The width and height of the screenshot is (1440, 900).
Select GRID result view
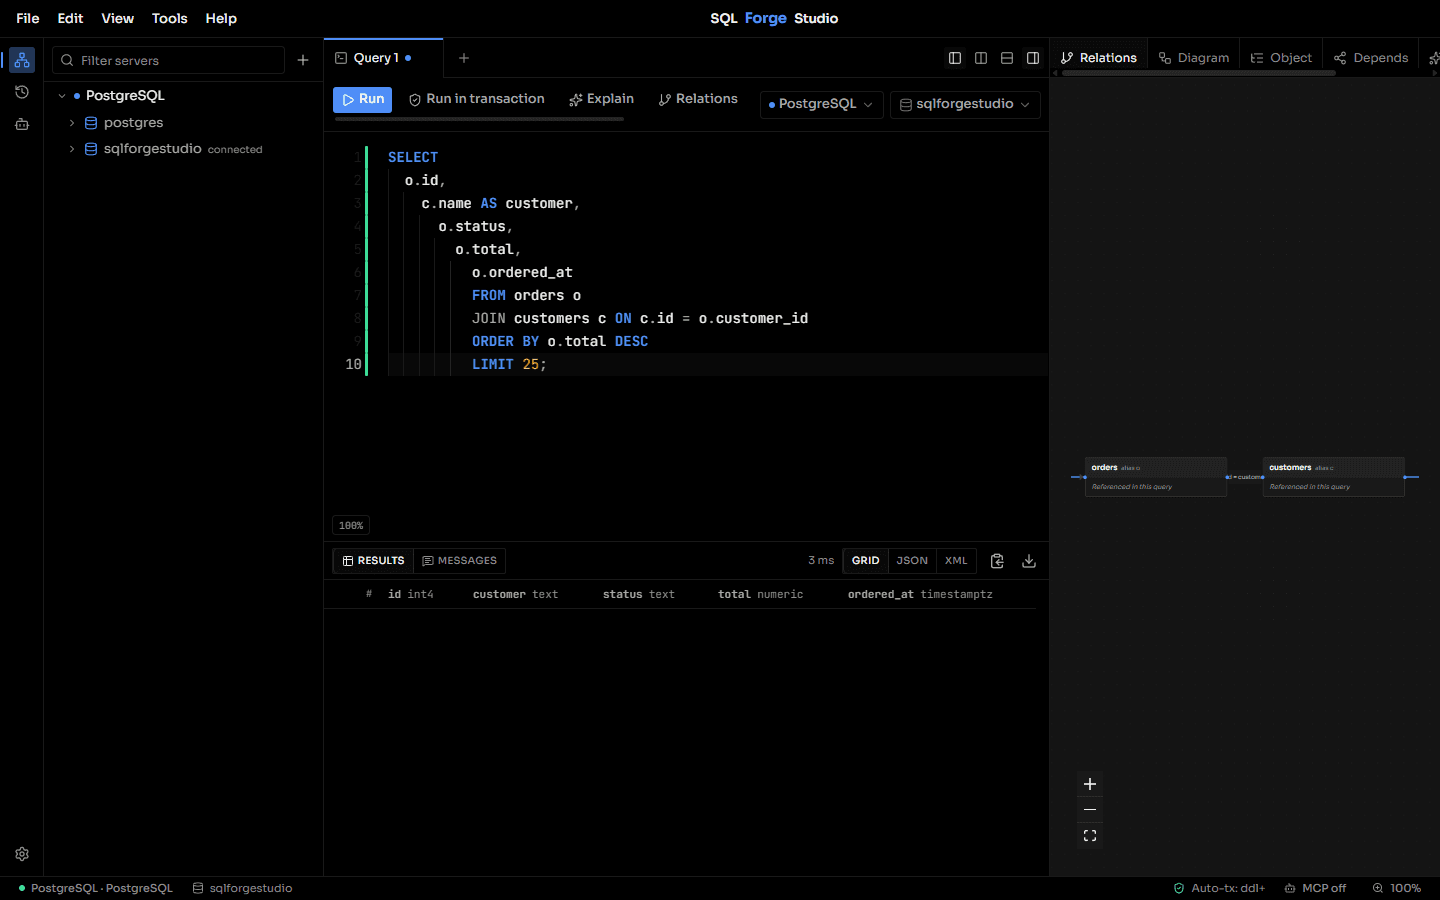[866, 561]
